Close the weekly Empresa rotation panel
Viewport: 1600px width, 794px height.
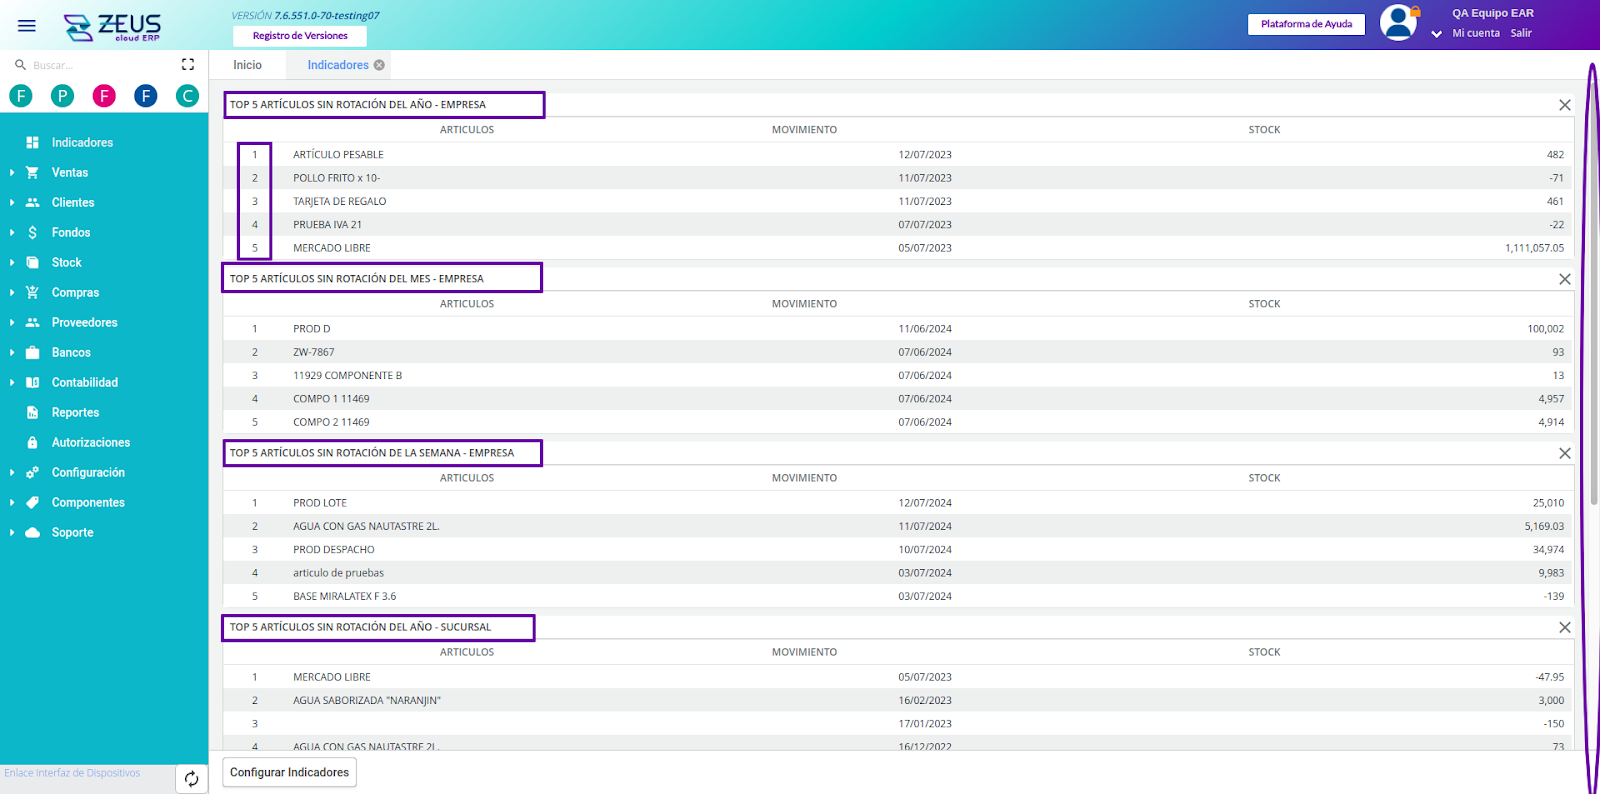[x=1565, y=453]
